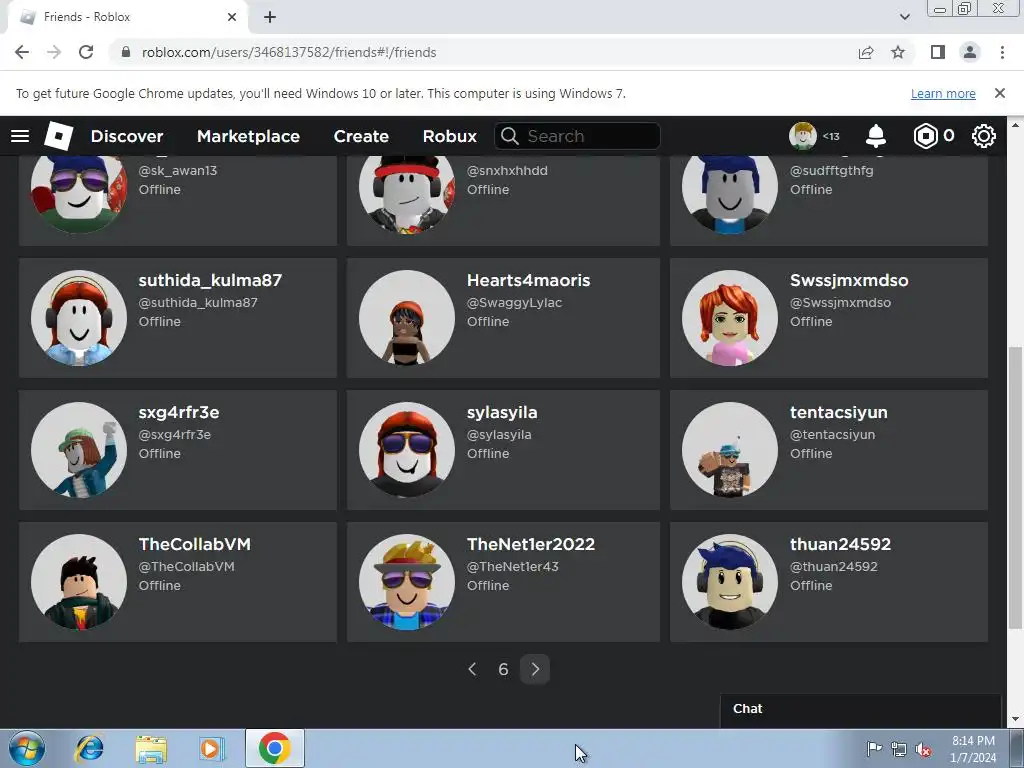Screen dimensions: 1024x768
Task: Open Windows Media Player from taskbar
Action: pyautogui.click(x=211, y=748)
